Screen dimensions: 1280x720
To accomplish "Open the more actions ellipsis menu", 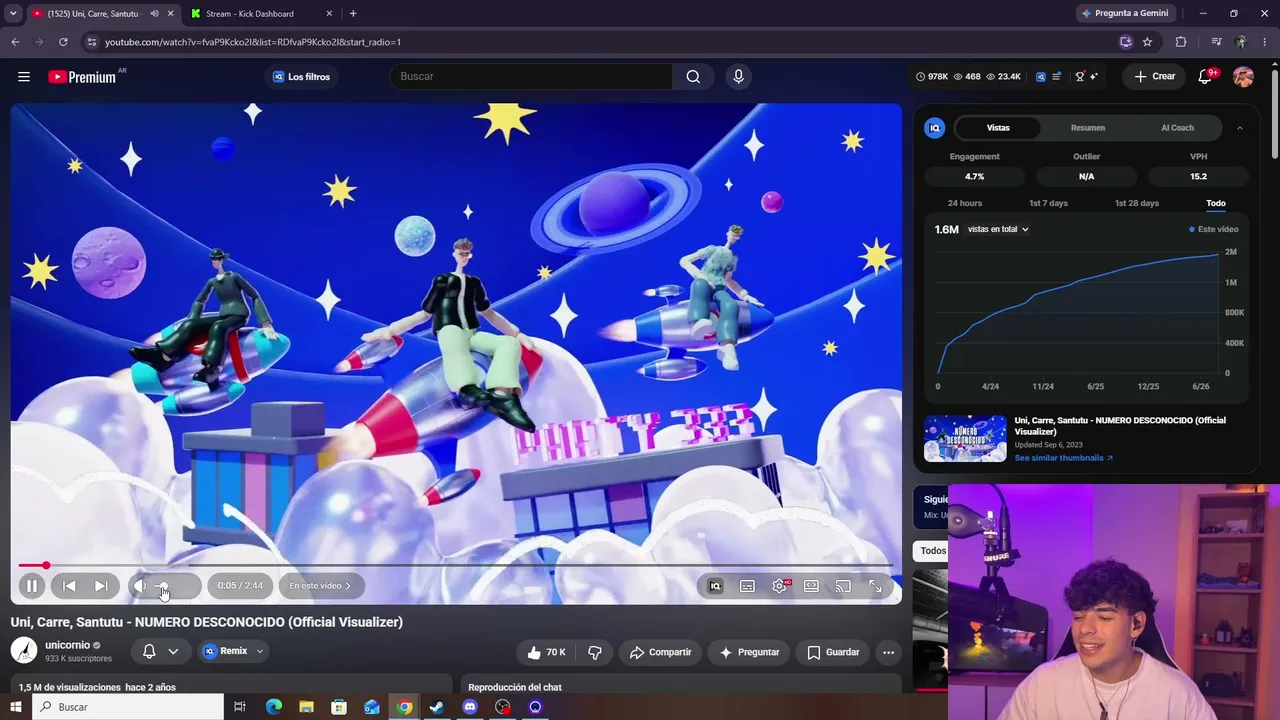I will click(x=888, y=652).
